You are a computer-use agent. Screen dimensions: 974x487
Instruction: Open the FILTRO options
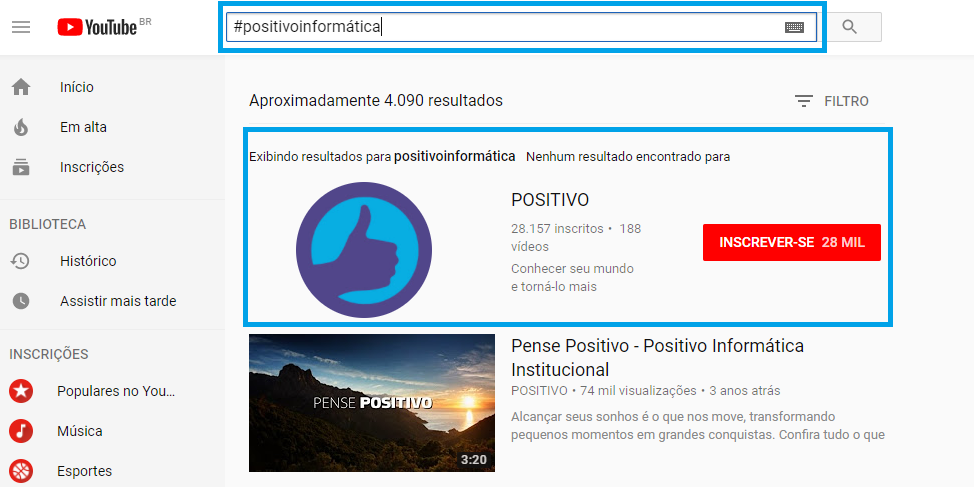tap(846, 101)
